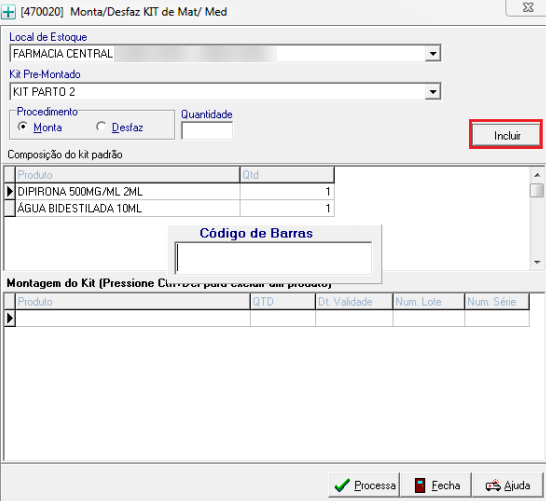This screenshot has width=546, height=501.
Task: Click the scroll down arrow in composition list
Action: tap(537, 262)
